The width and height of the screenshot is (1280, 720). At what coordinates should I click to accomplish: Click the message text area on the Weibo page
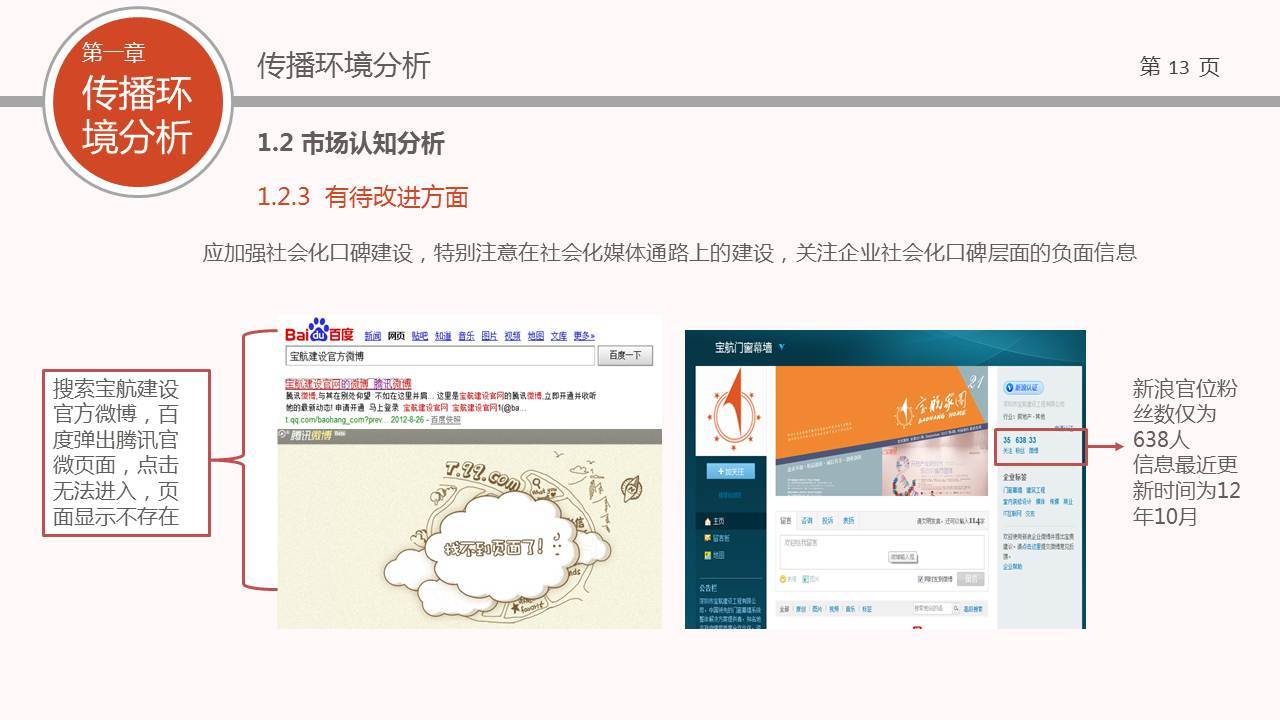[x=882, y=552]
